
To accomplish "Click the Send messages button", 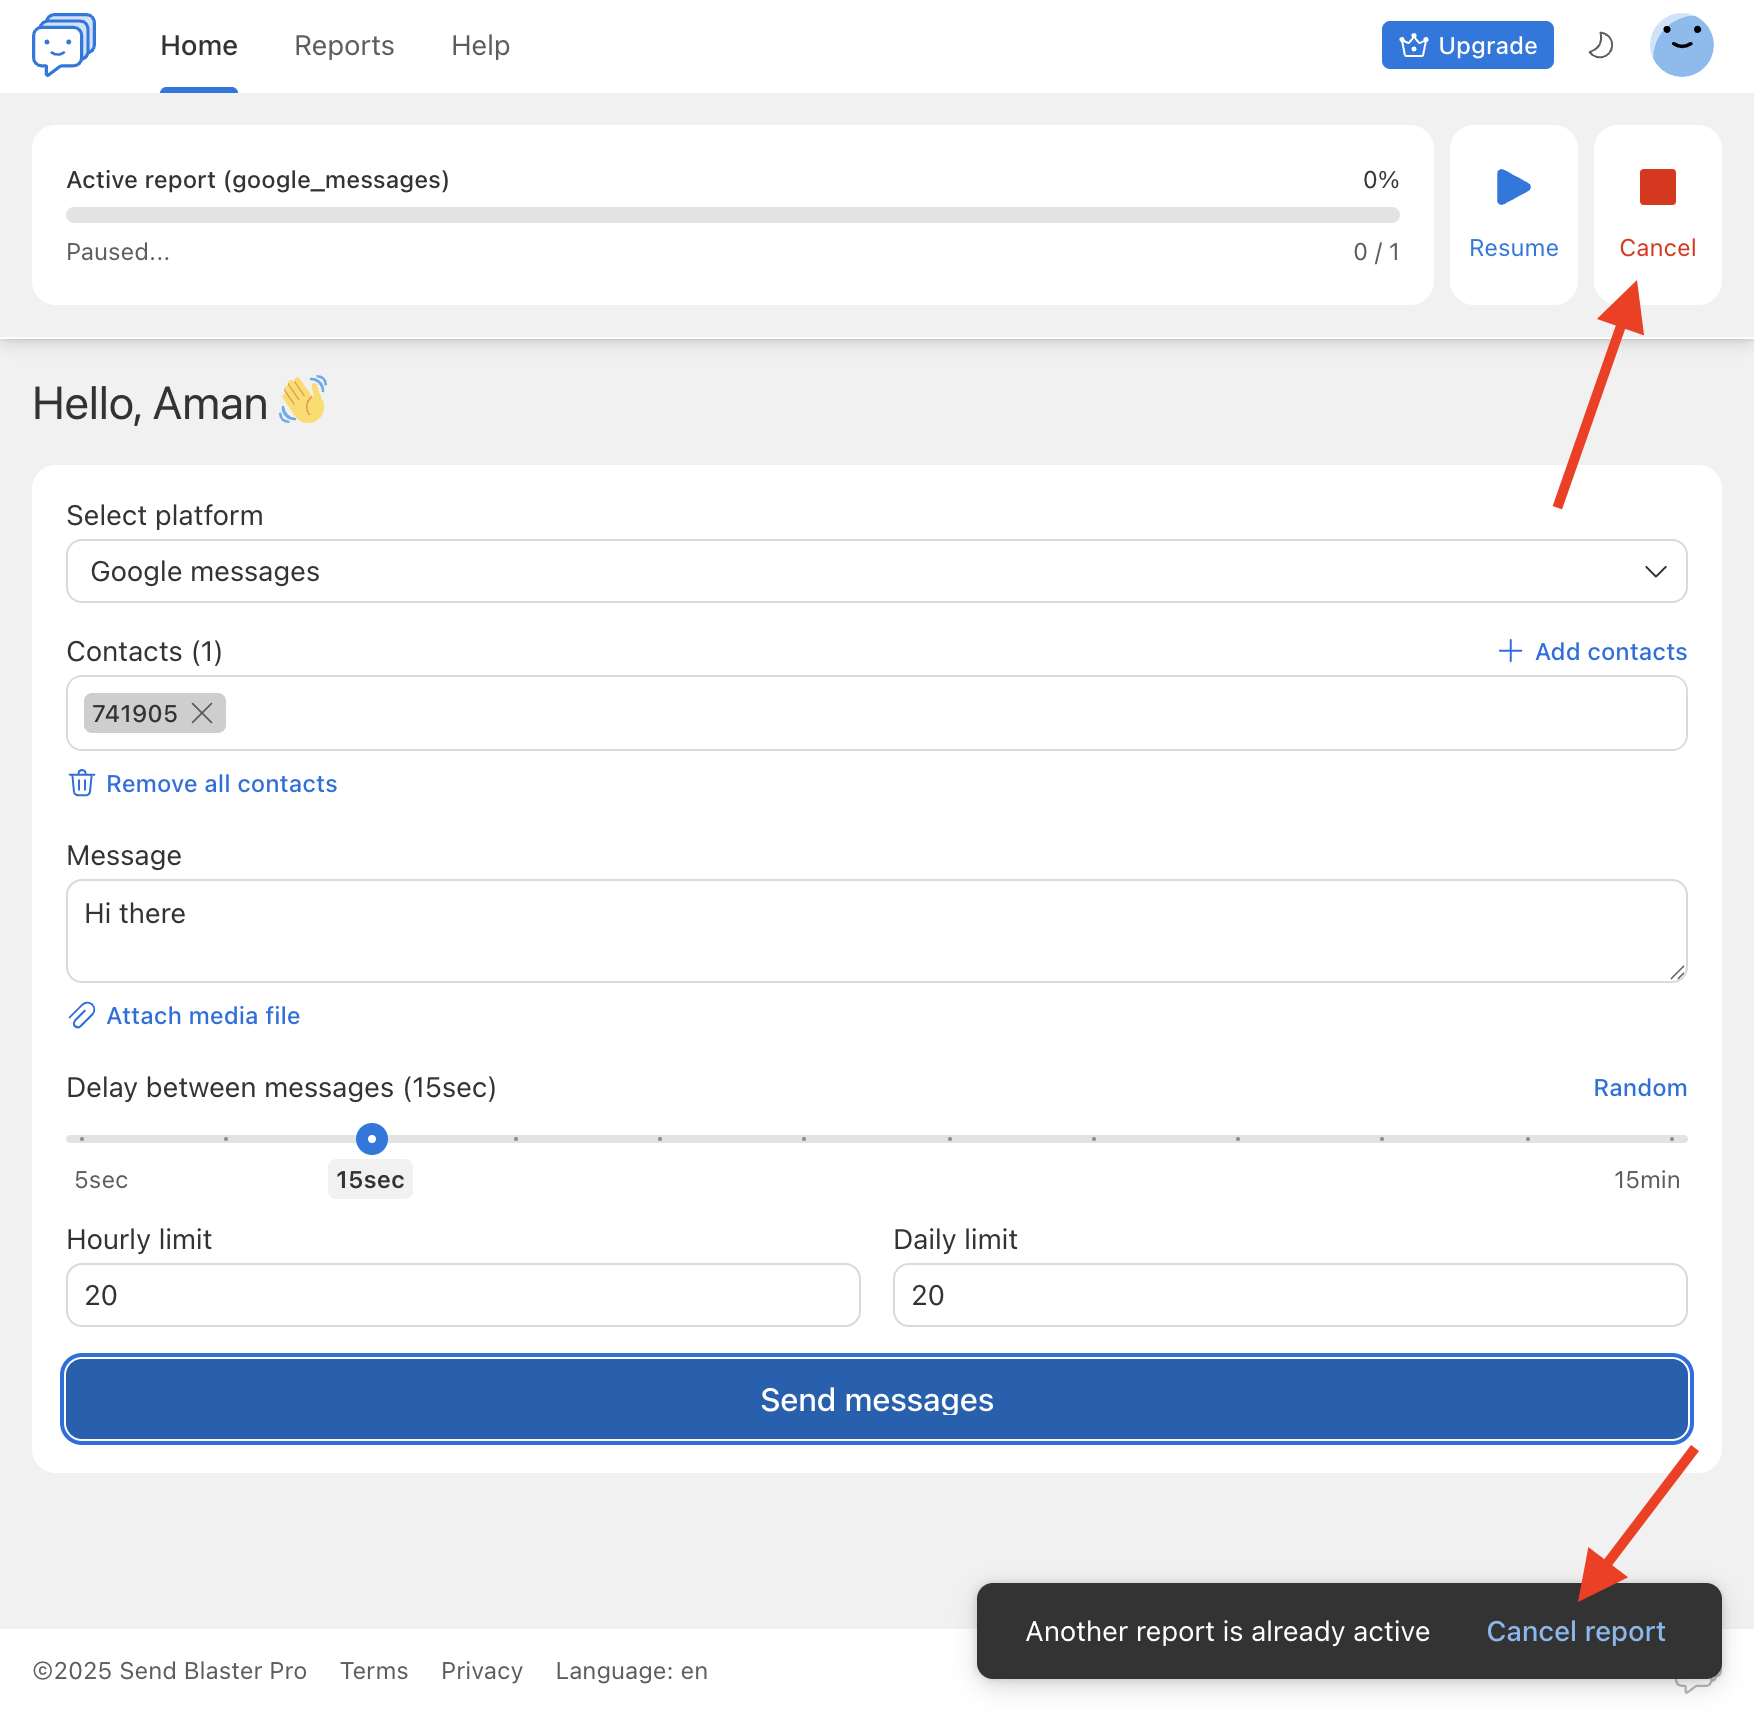I will [876, 1399].
